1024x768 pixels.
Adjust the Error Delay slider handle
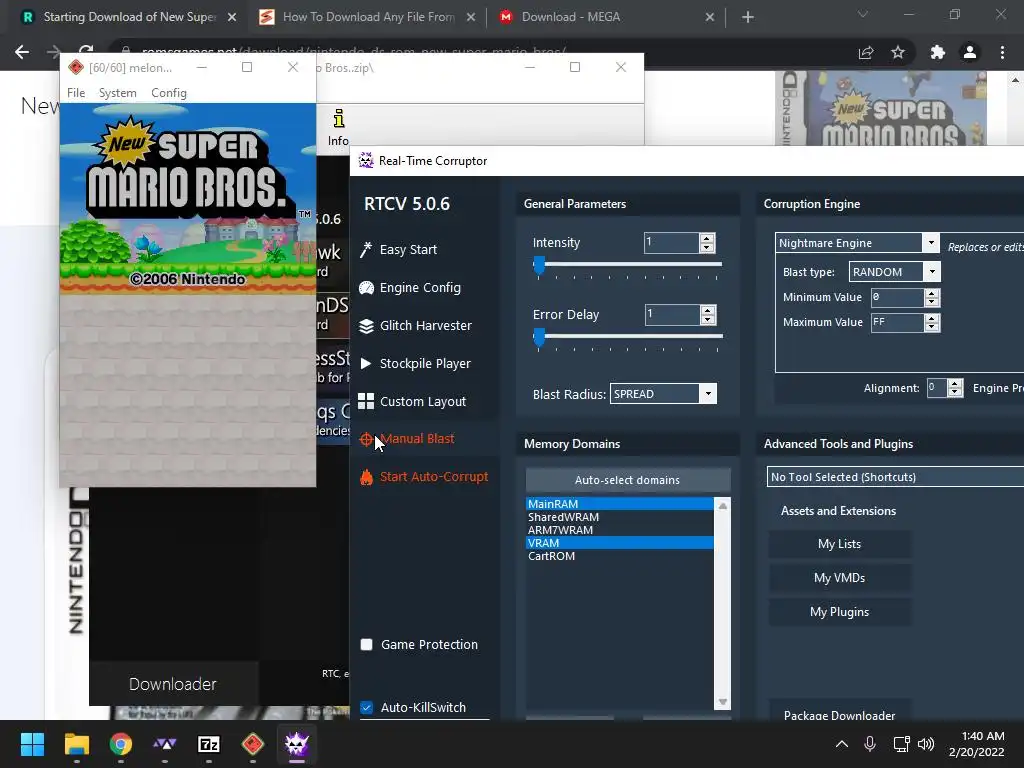pyautogui.click(x=539, y=337)
